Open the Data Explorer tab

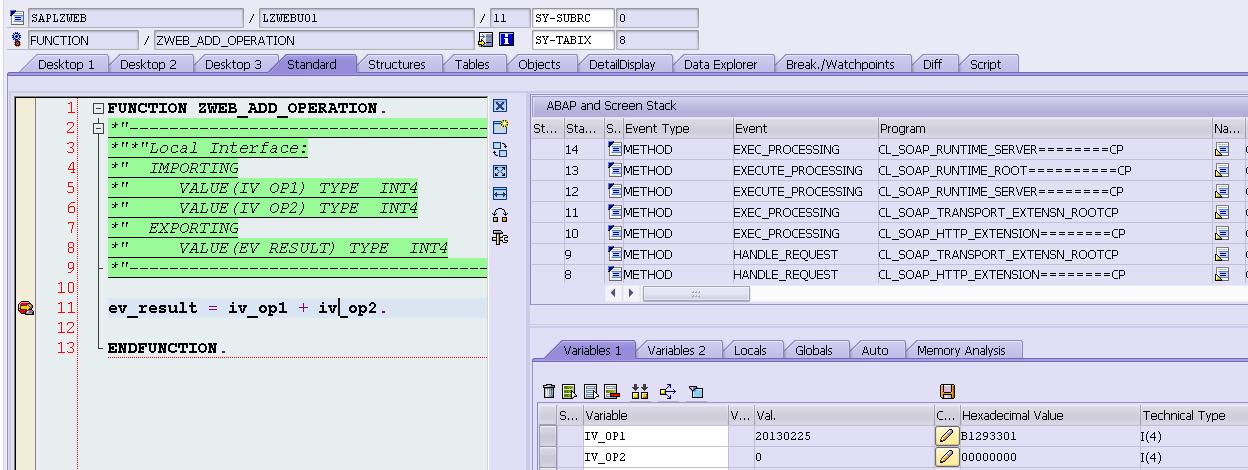coord(721,64)
